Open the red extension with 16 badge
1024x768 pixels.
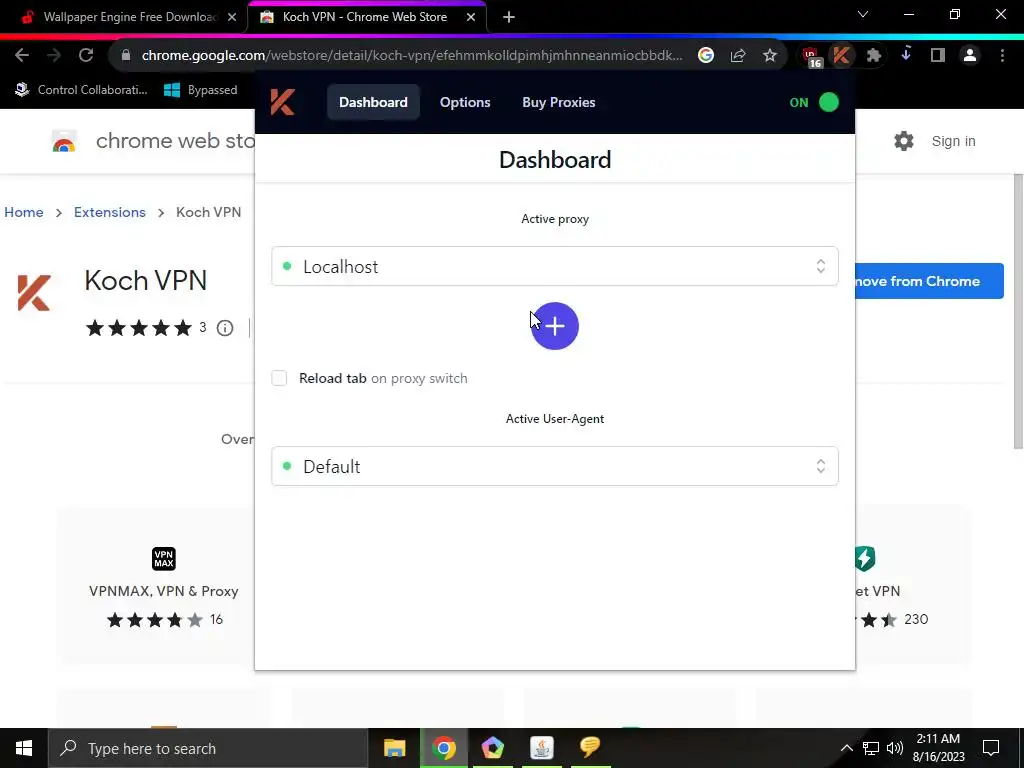810,57
